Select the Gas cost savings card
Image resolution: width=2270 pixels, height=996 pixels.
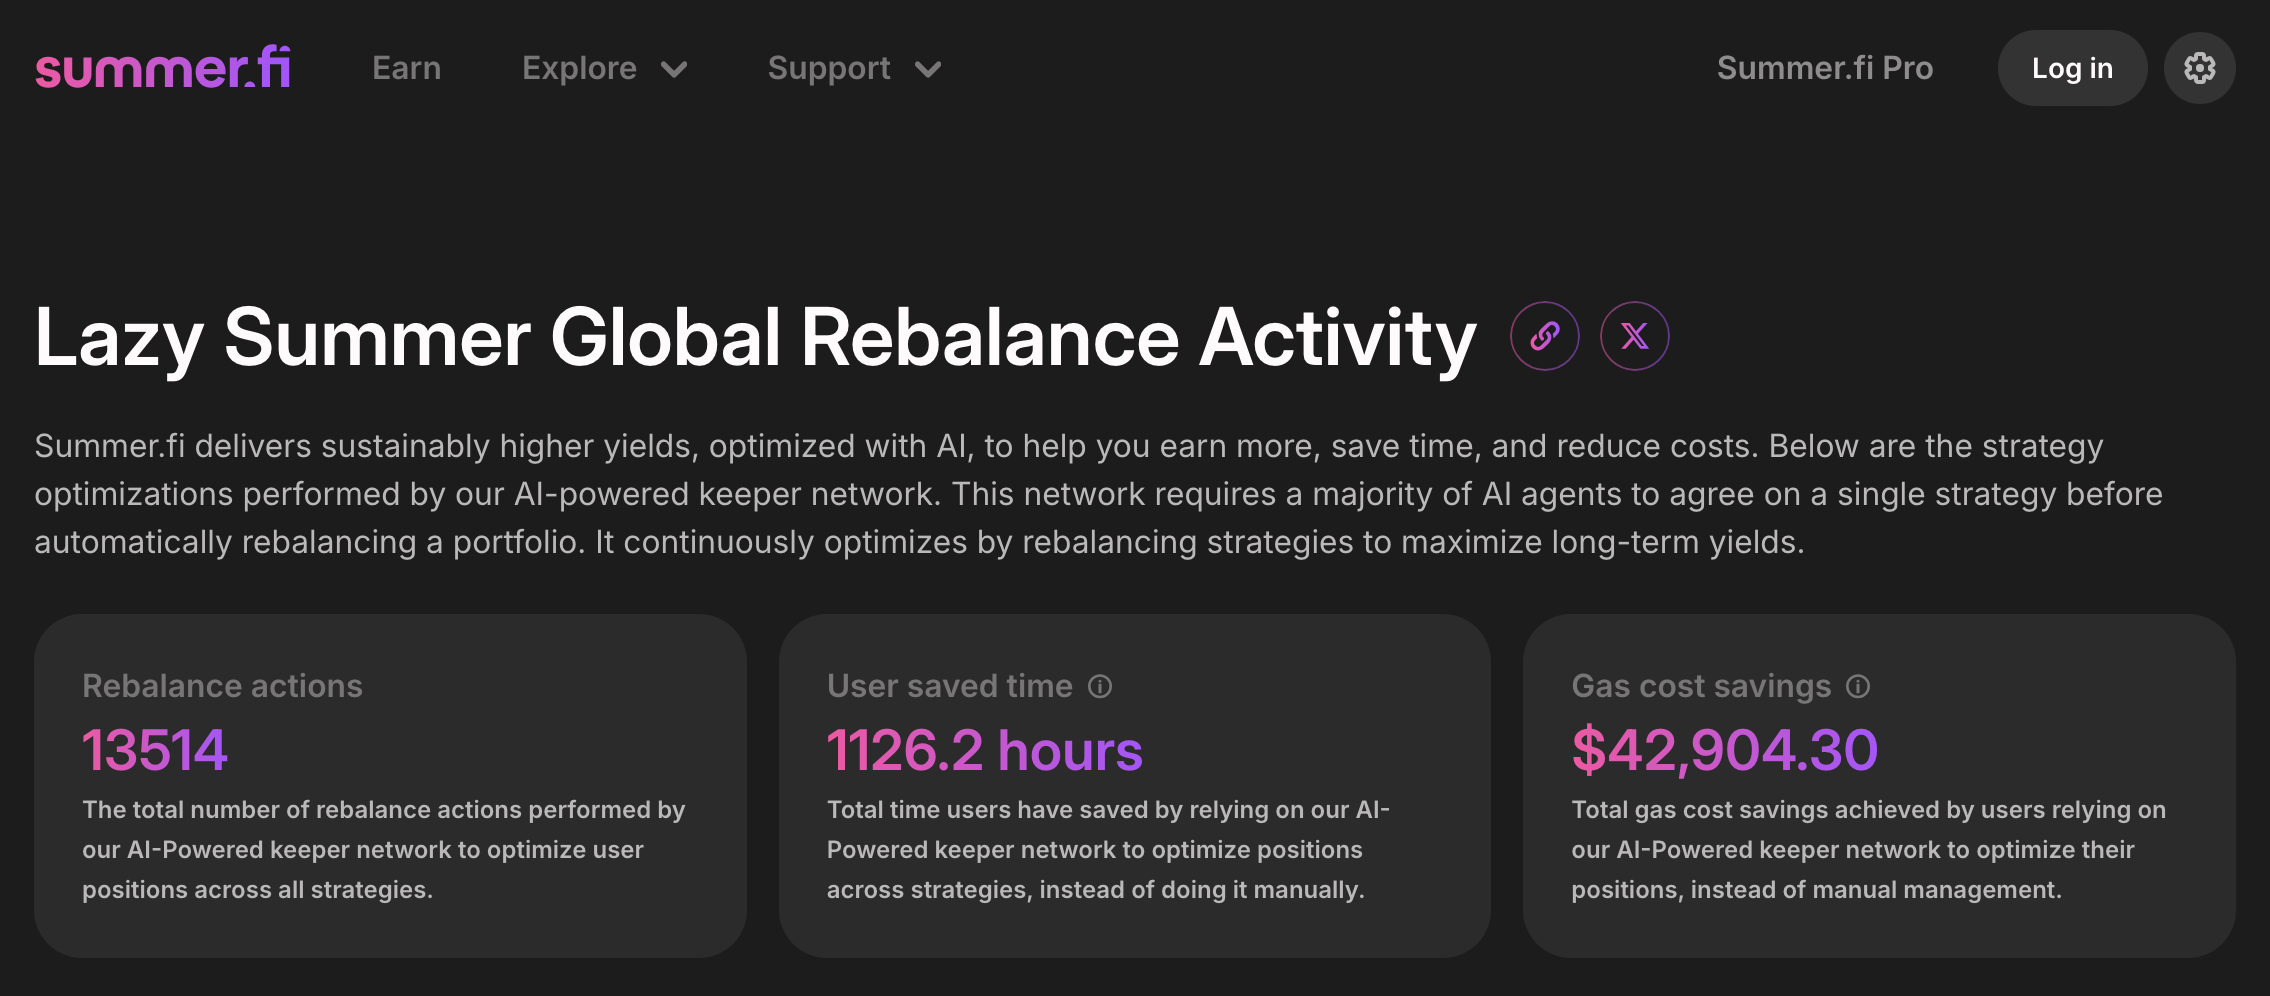click(x=1879, y=786)
